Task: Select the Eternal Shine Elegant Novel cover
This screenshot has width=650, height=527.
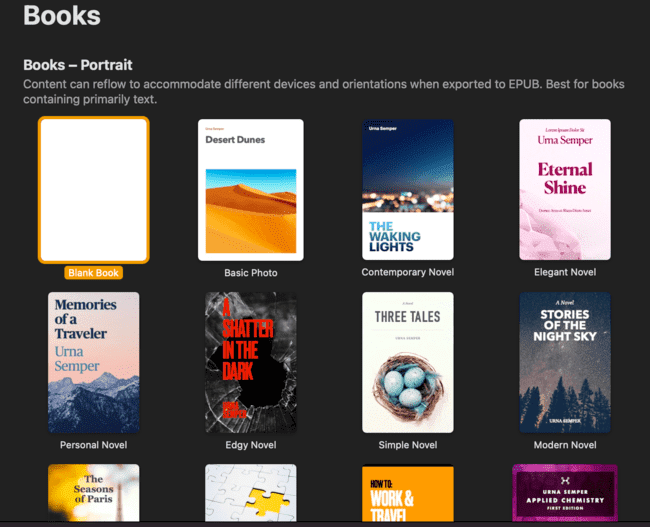Action: point(564,189)
